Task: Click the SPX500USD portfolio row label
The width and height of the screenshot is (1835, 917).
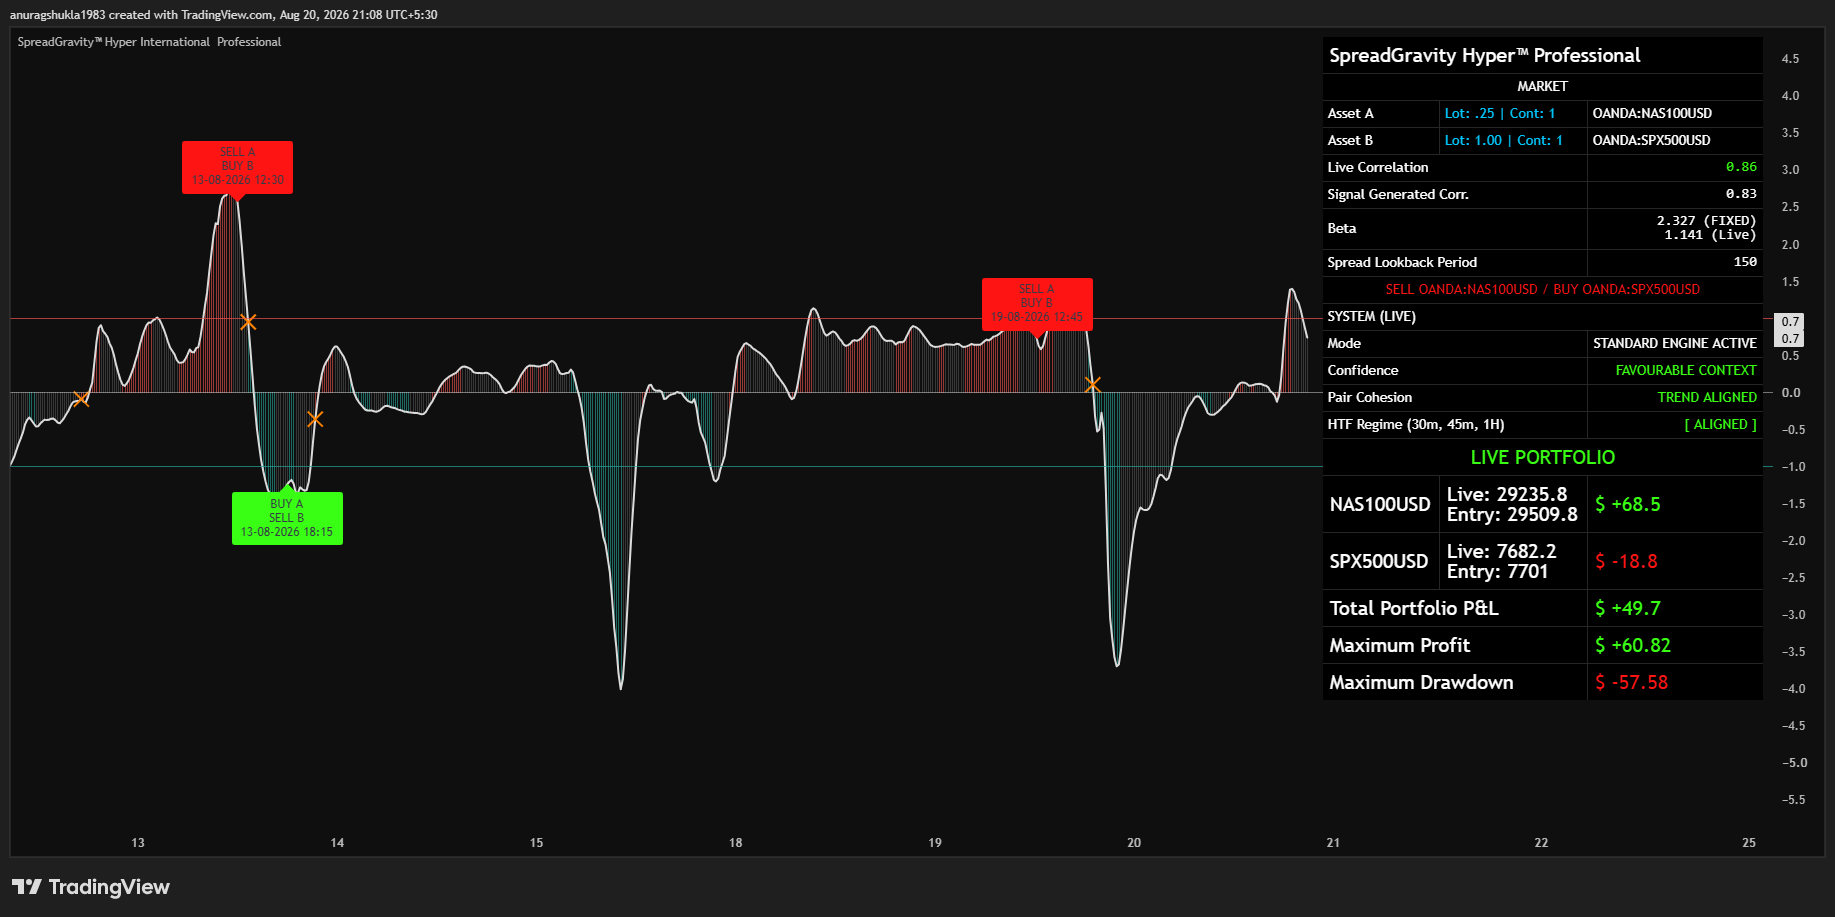Action: [x=1378, y=562]
